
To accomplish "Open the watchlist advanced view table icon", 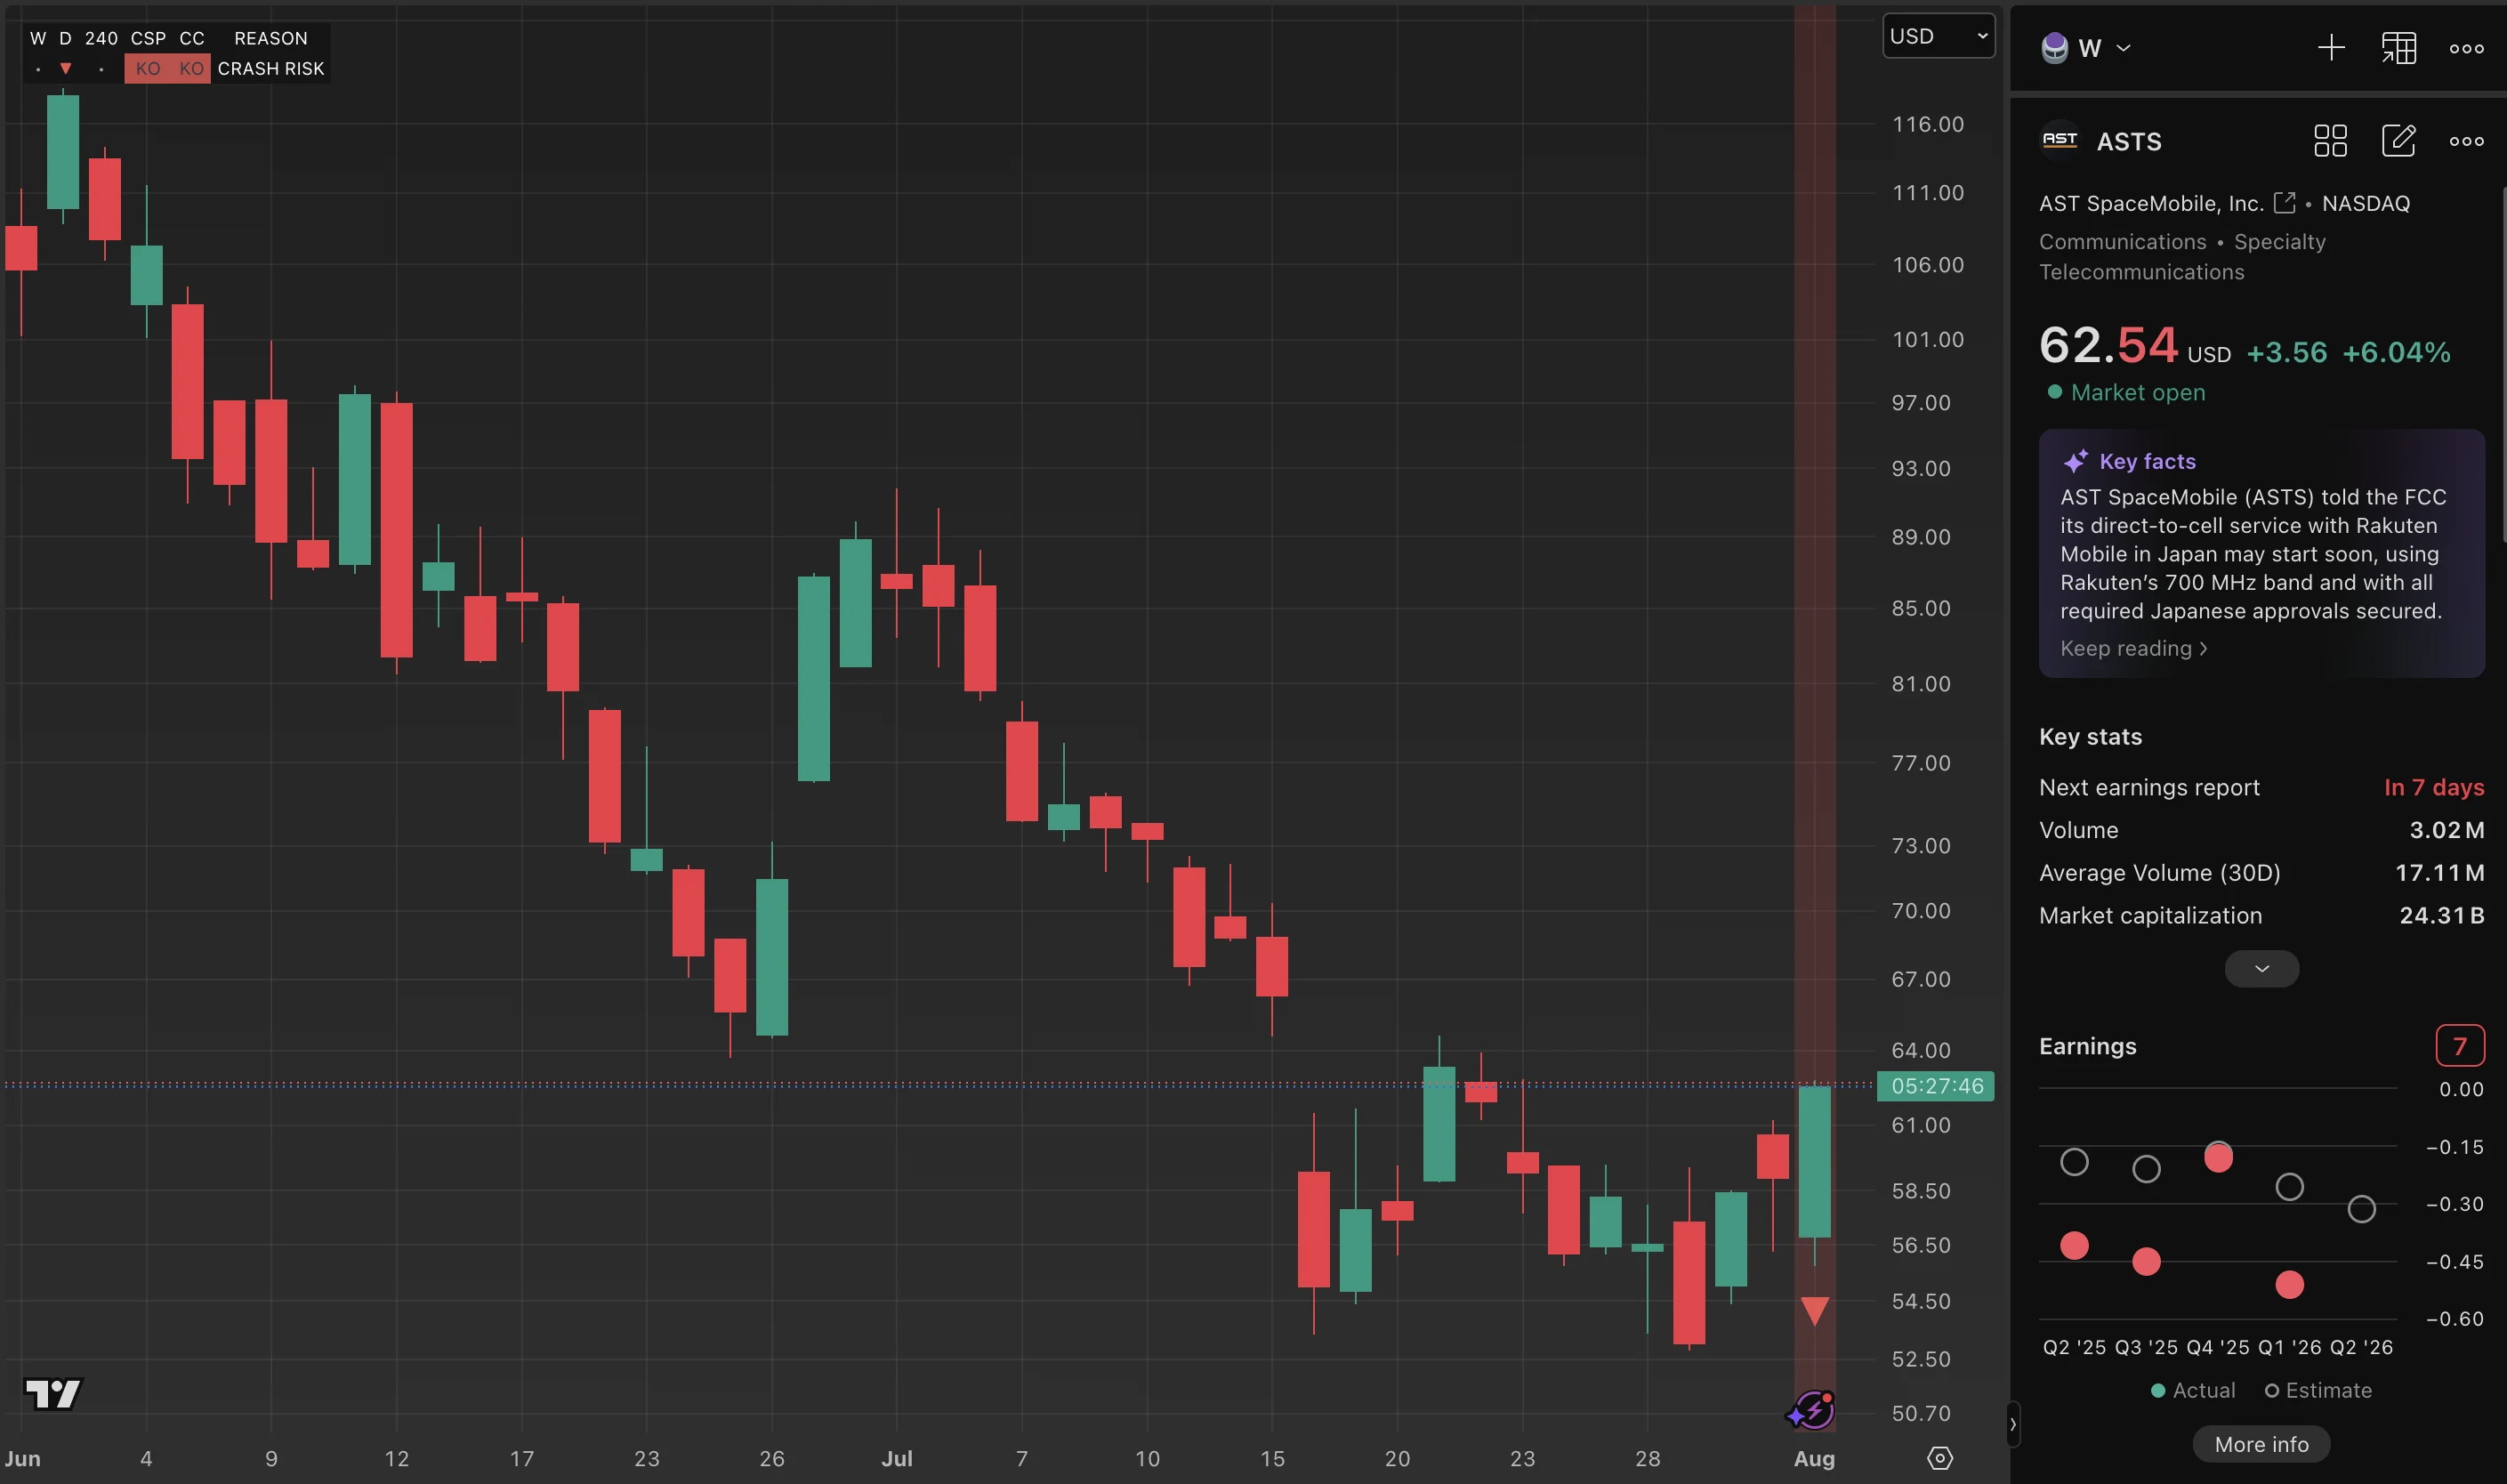I will tap(2398, 48).
